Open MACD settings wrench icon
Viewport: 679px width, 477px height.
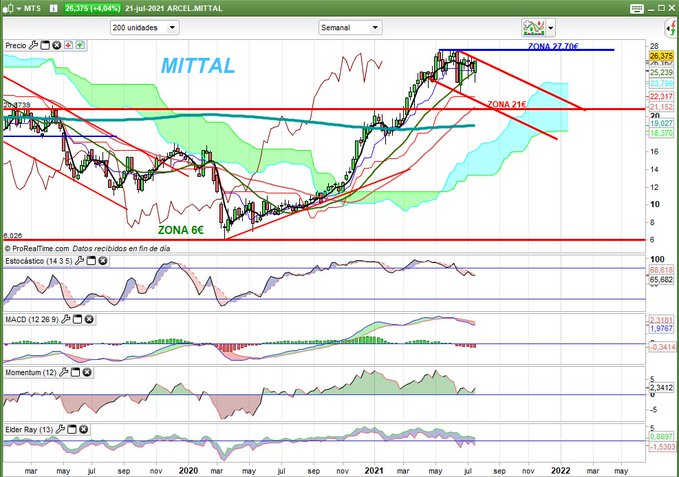tap(65, 319)
